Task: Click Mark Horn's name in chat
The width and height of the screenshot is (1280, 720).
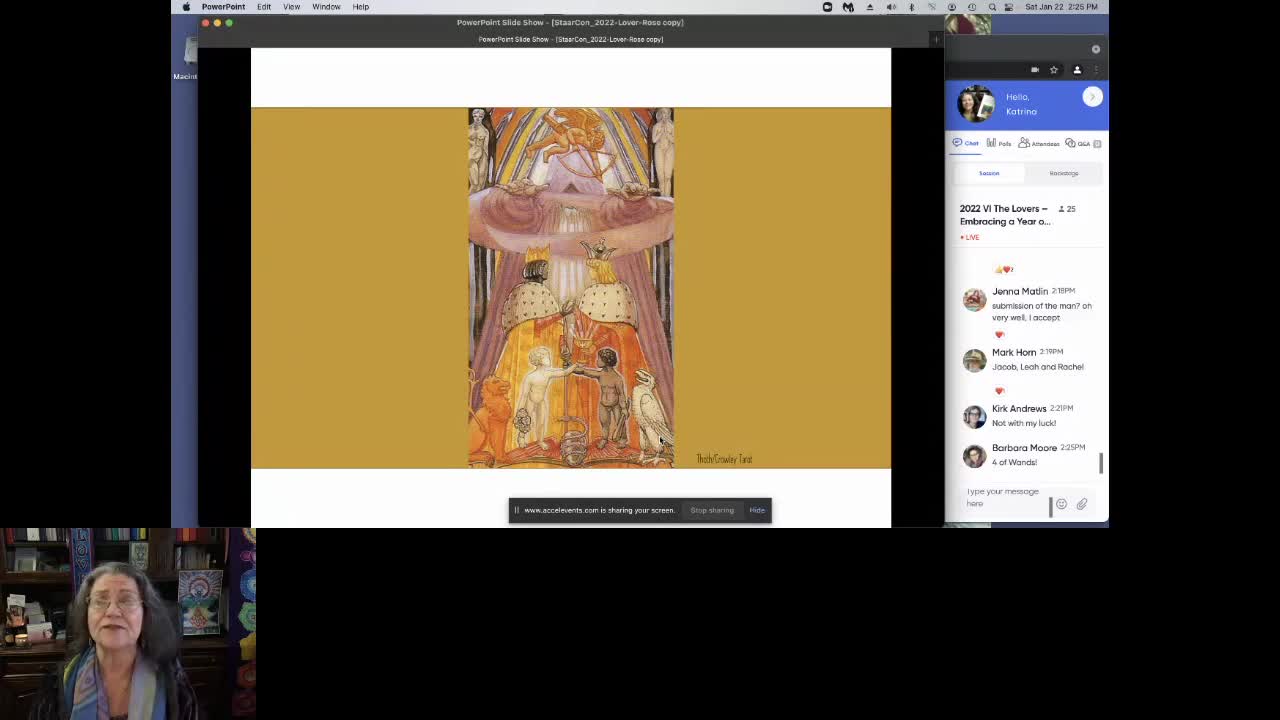Action: 1014,352
